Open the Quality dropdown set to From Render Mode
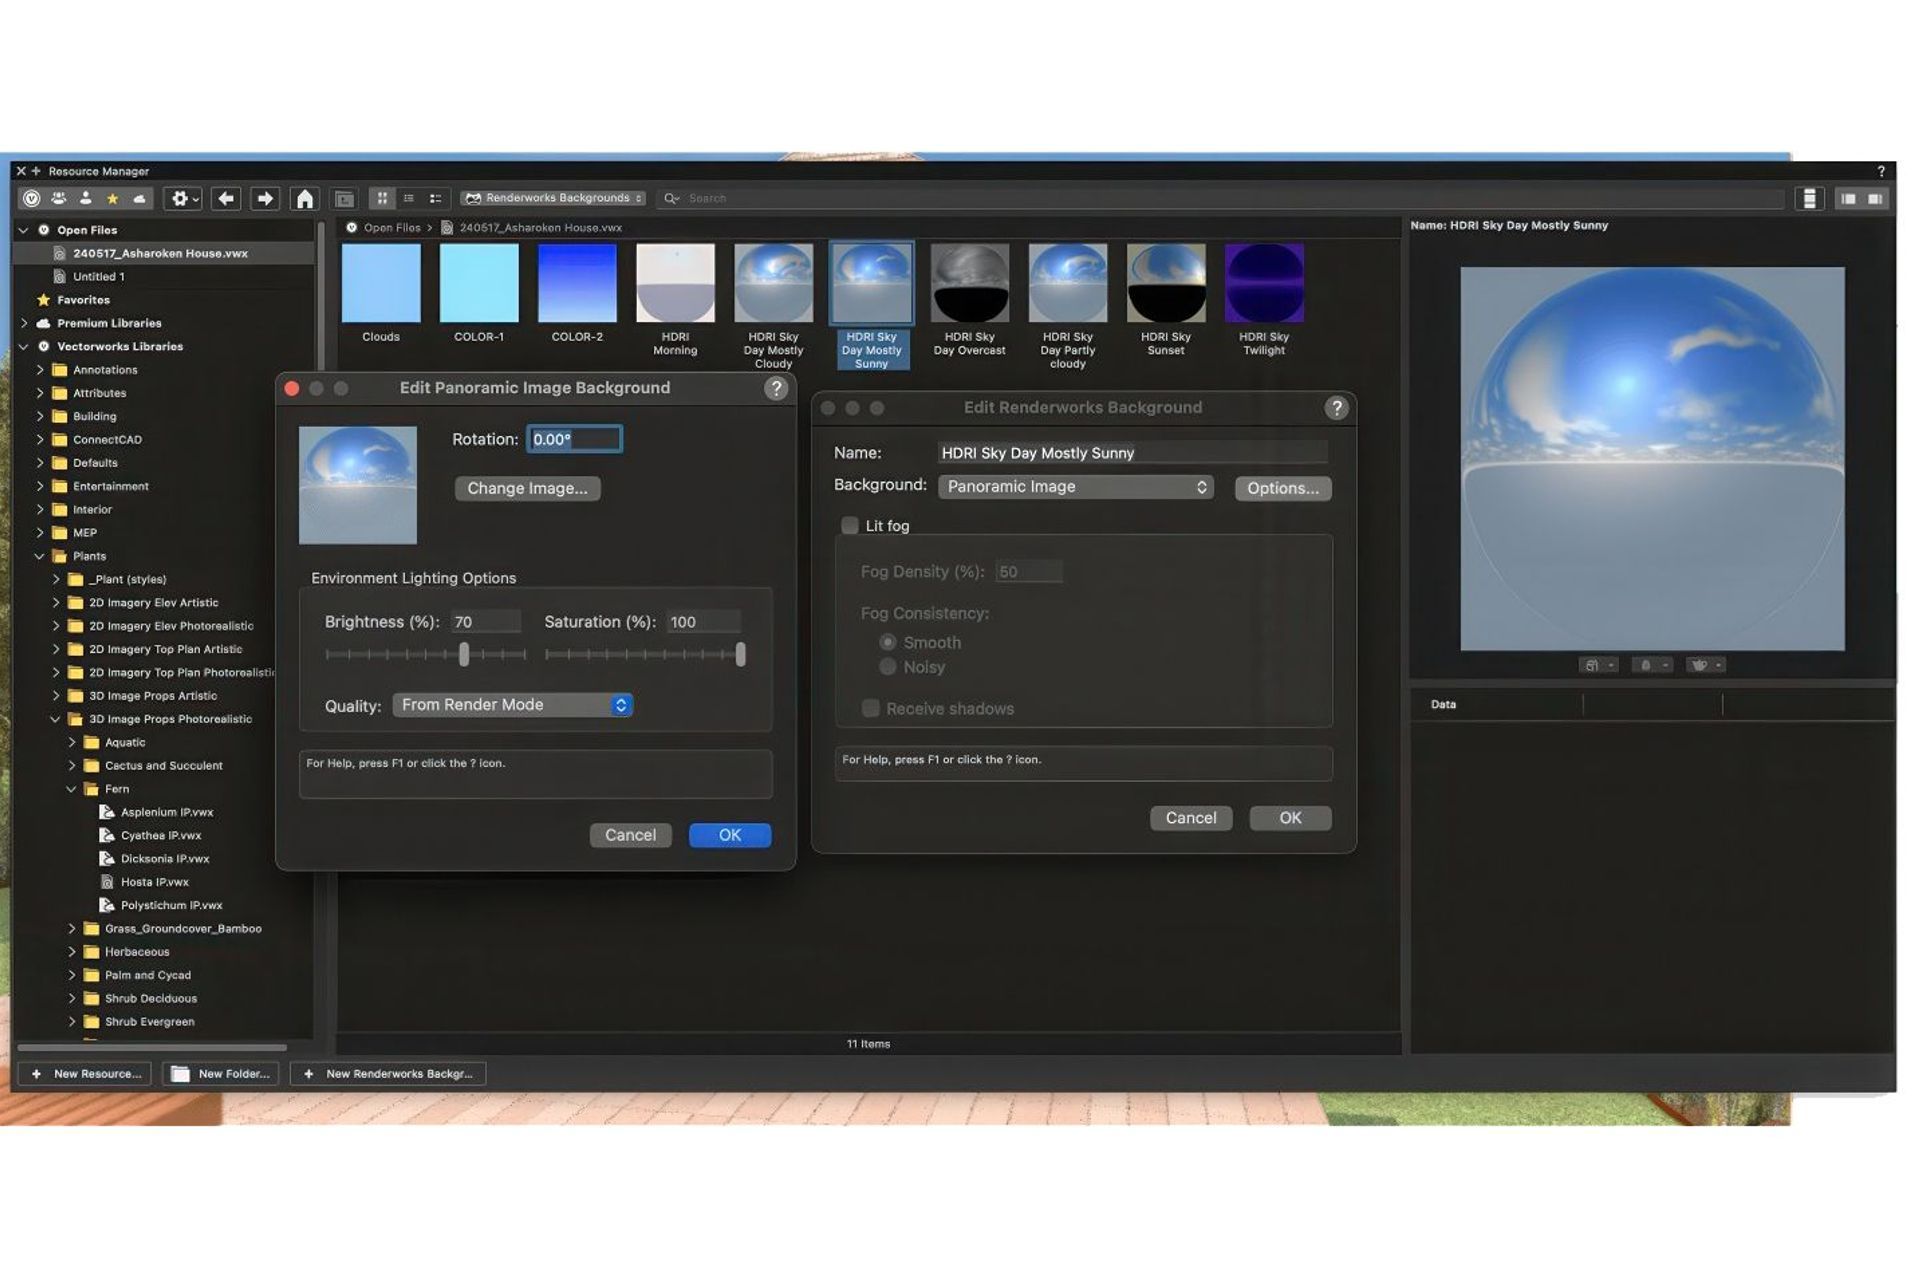1920x1280 pixels. coord(512,705)
